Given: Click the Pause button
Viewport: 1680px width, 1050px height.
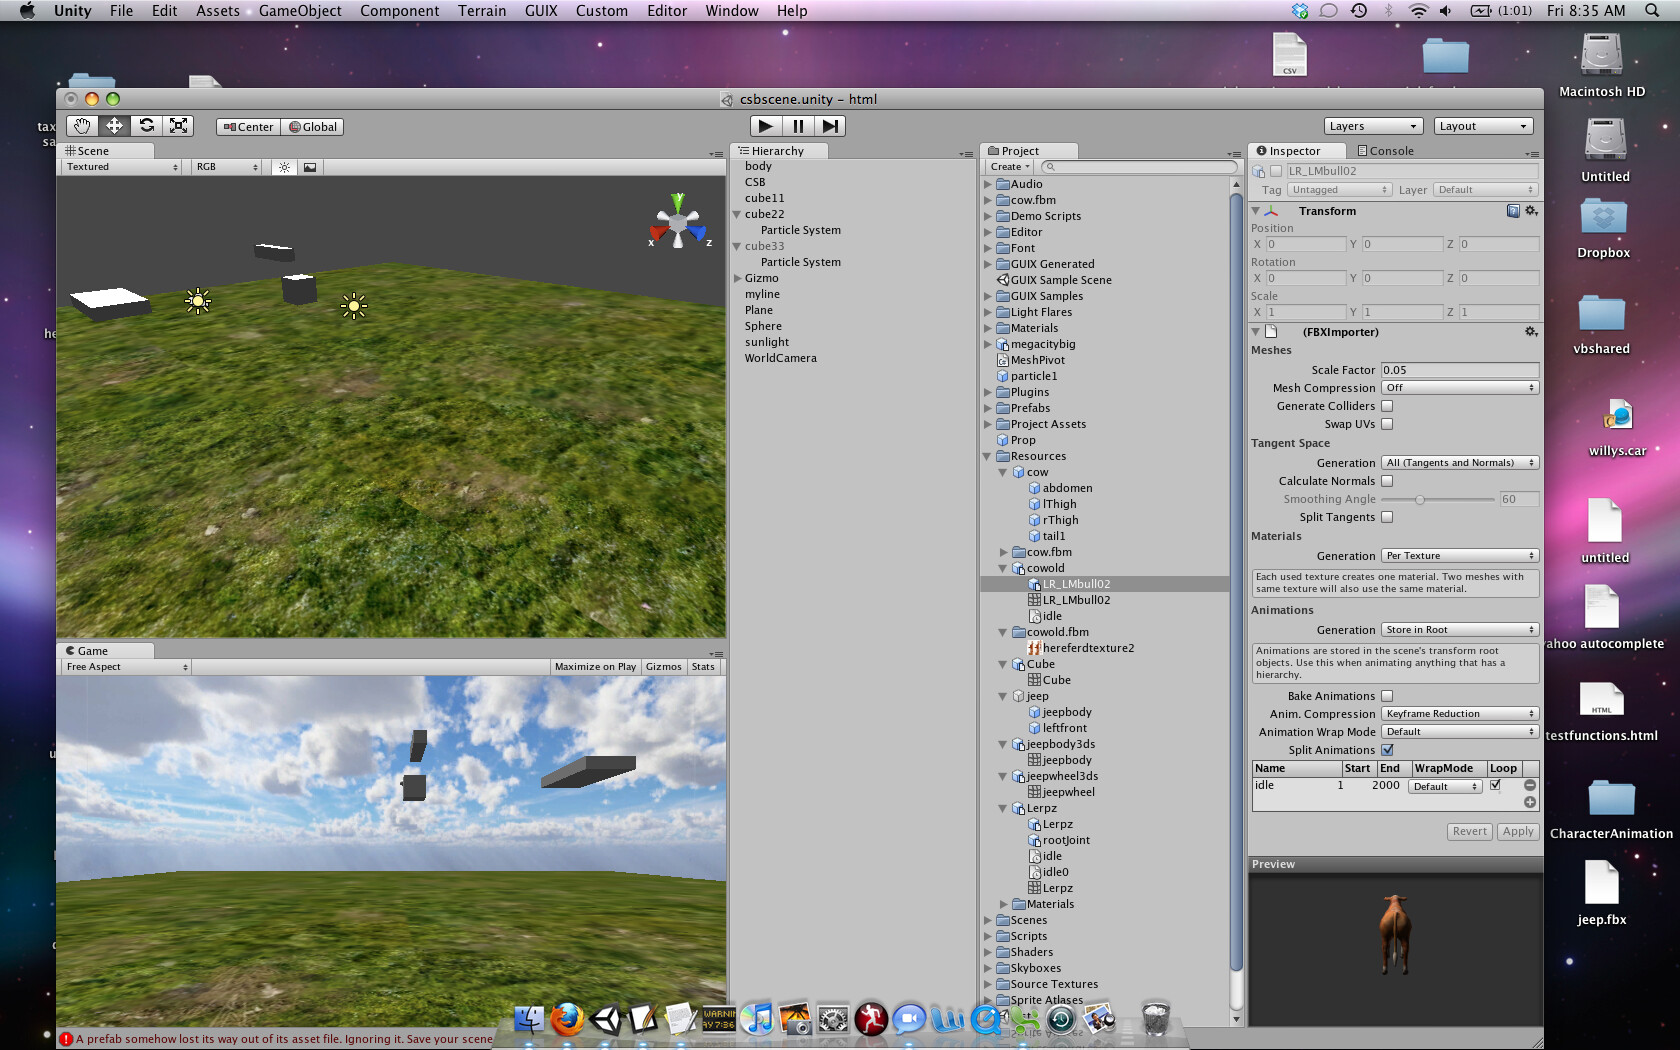Looking at the screenshot, I should [x=798, y=125].
